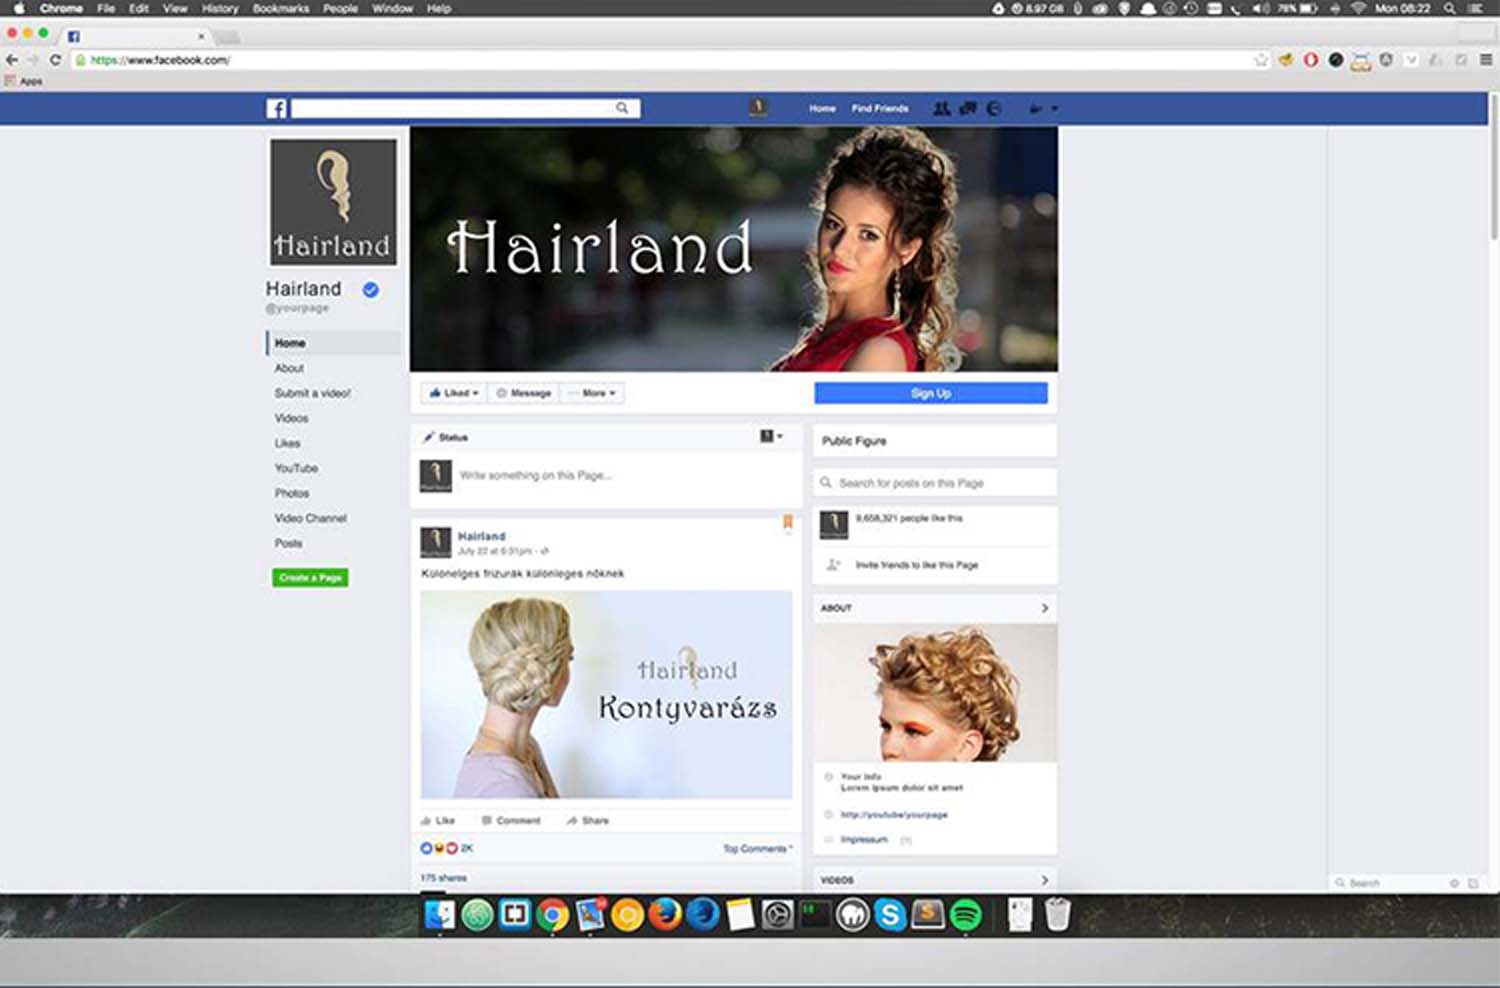Open the messages icon in top bar
The height and width of the screenshot is (988, 1500).
tap(967, 108)
